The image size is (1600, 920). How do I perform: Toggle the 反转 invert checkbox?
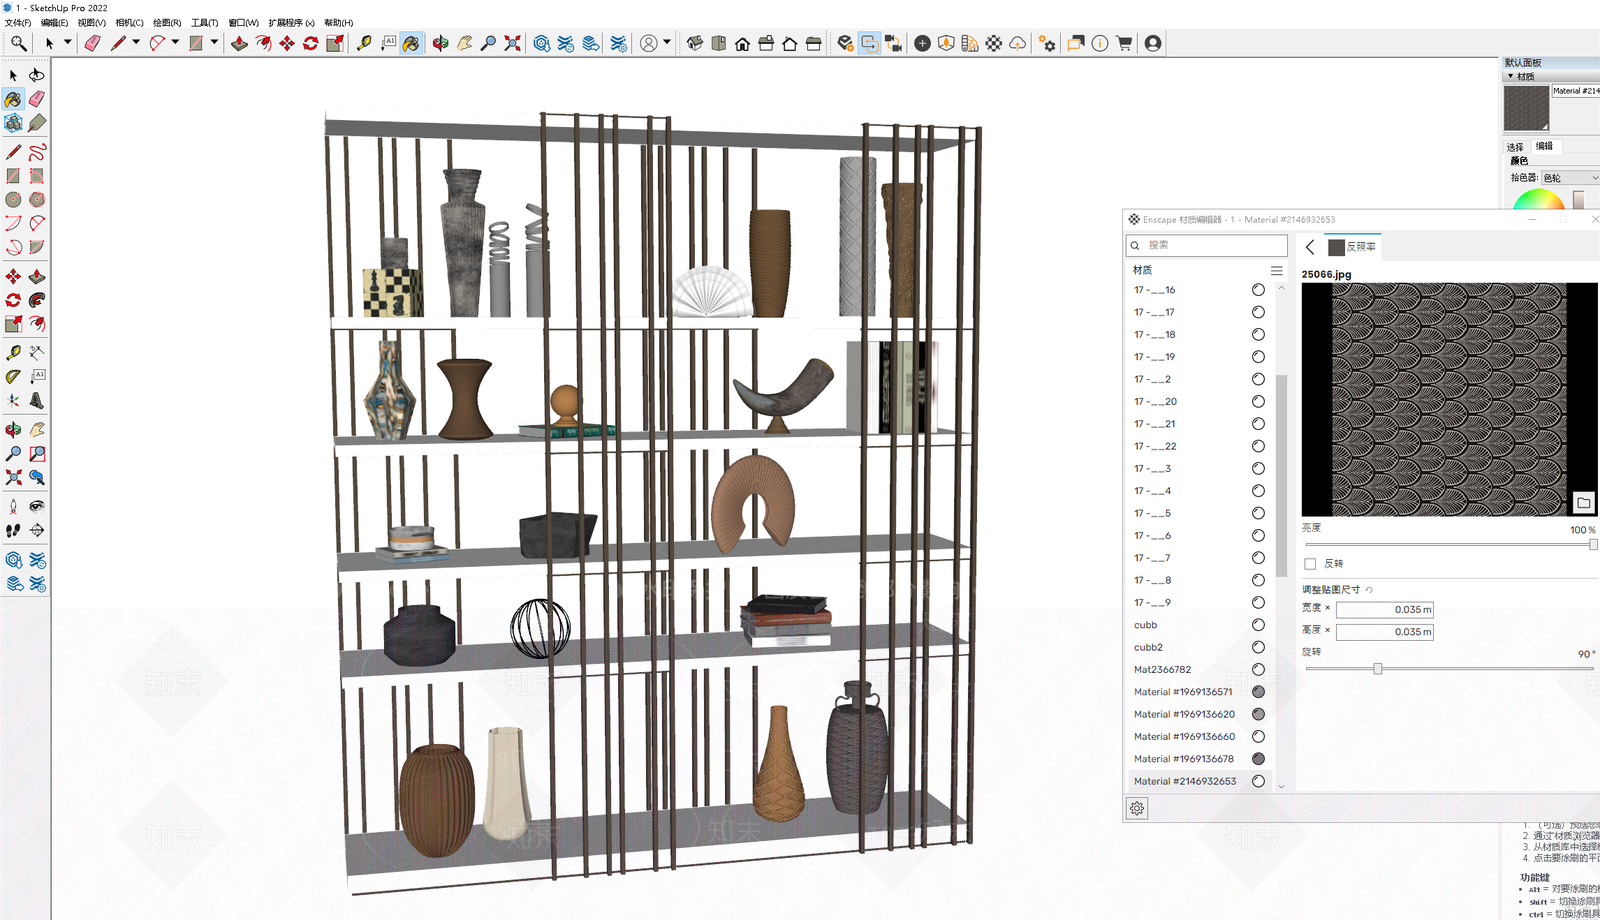click(1310, 564)
